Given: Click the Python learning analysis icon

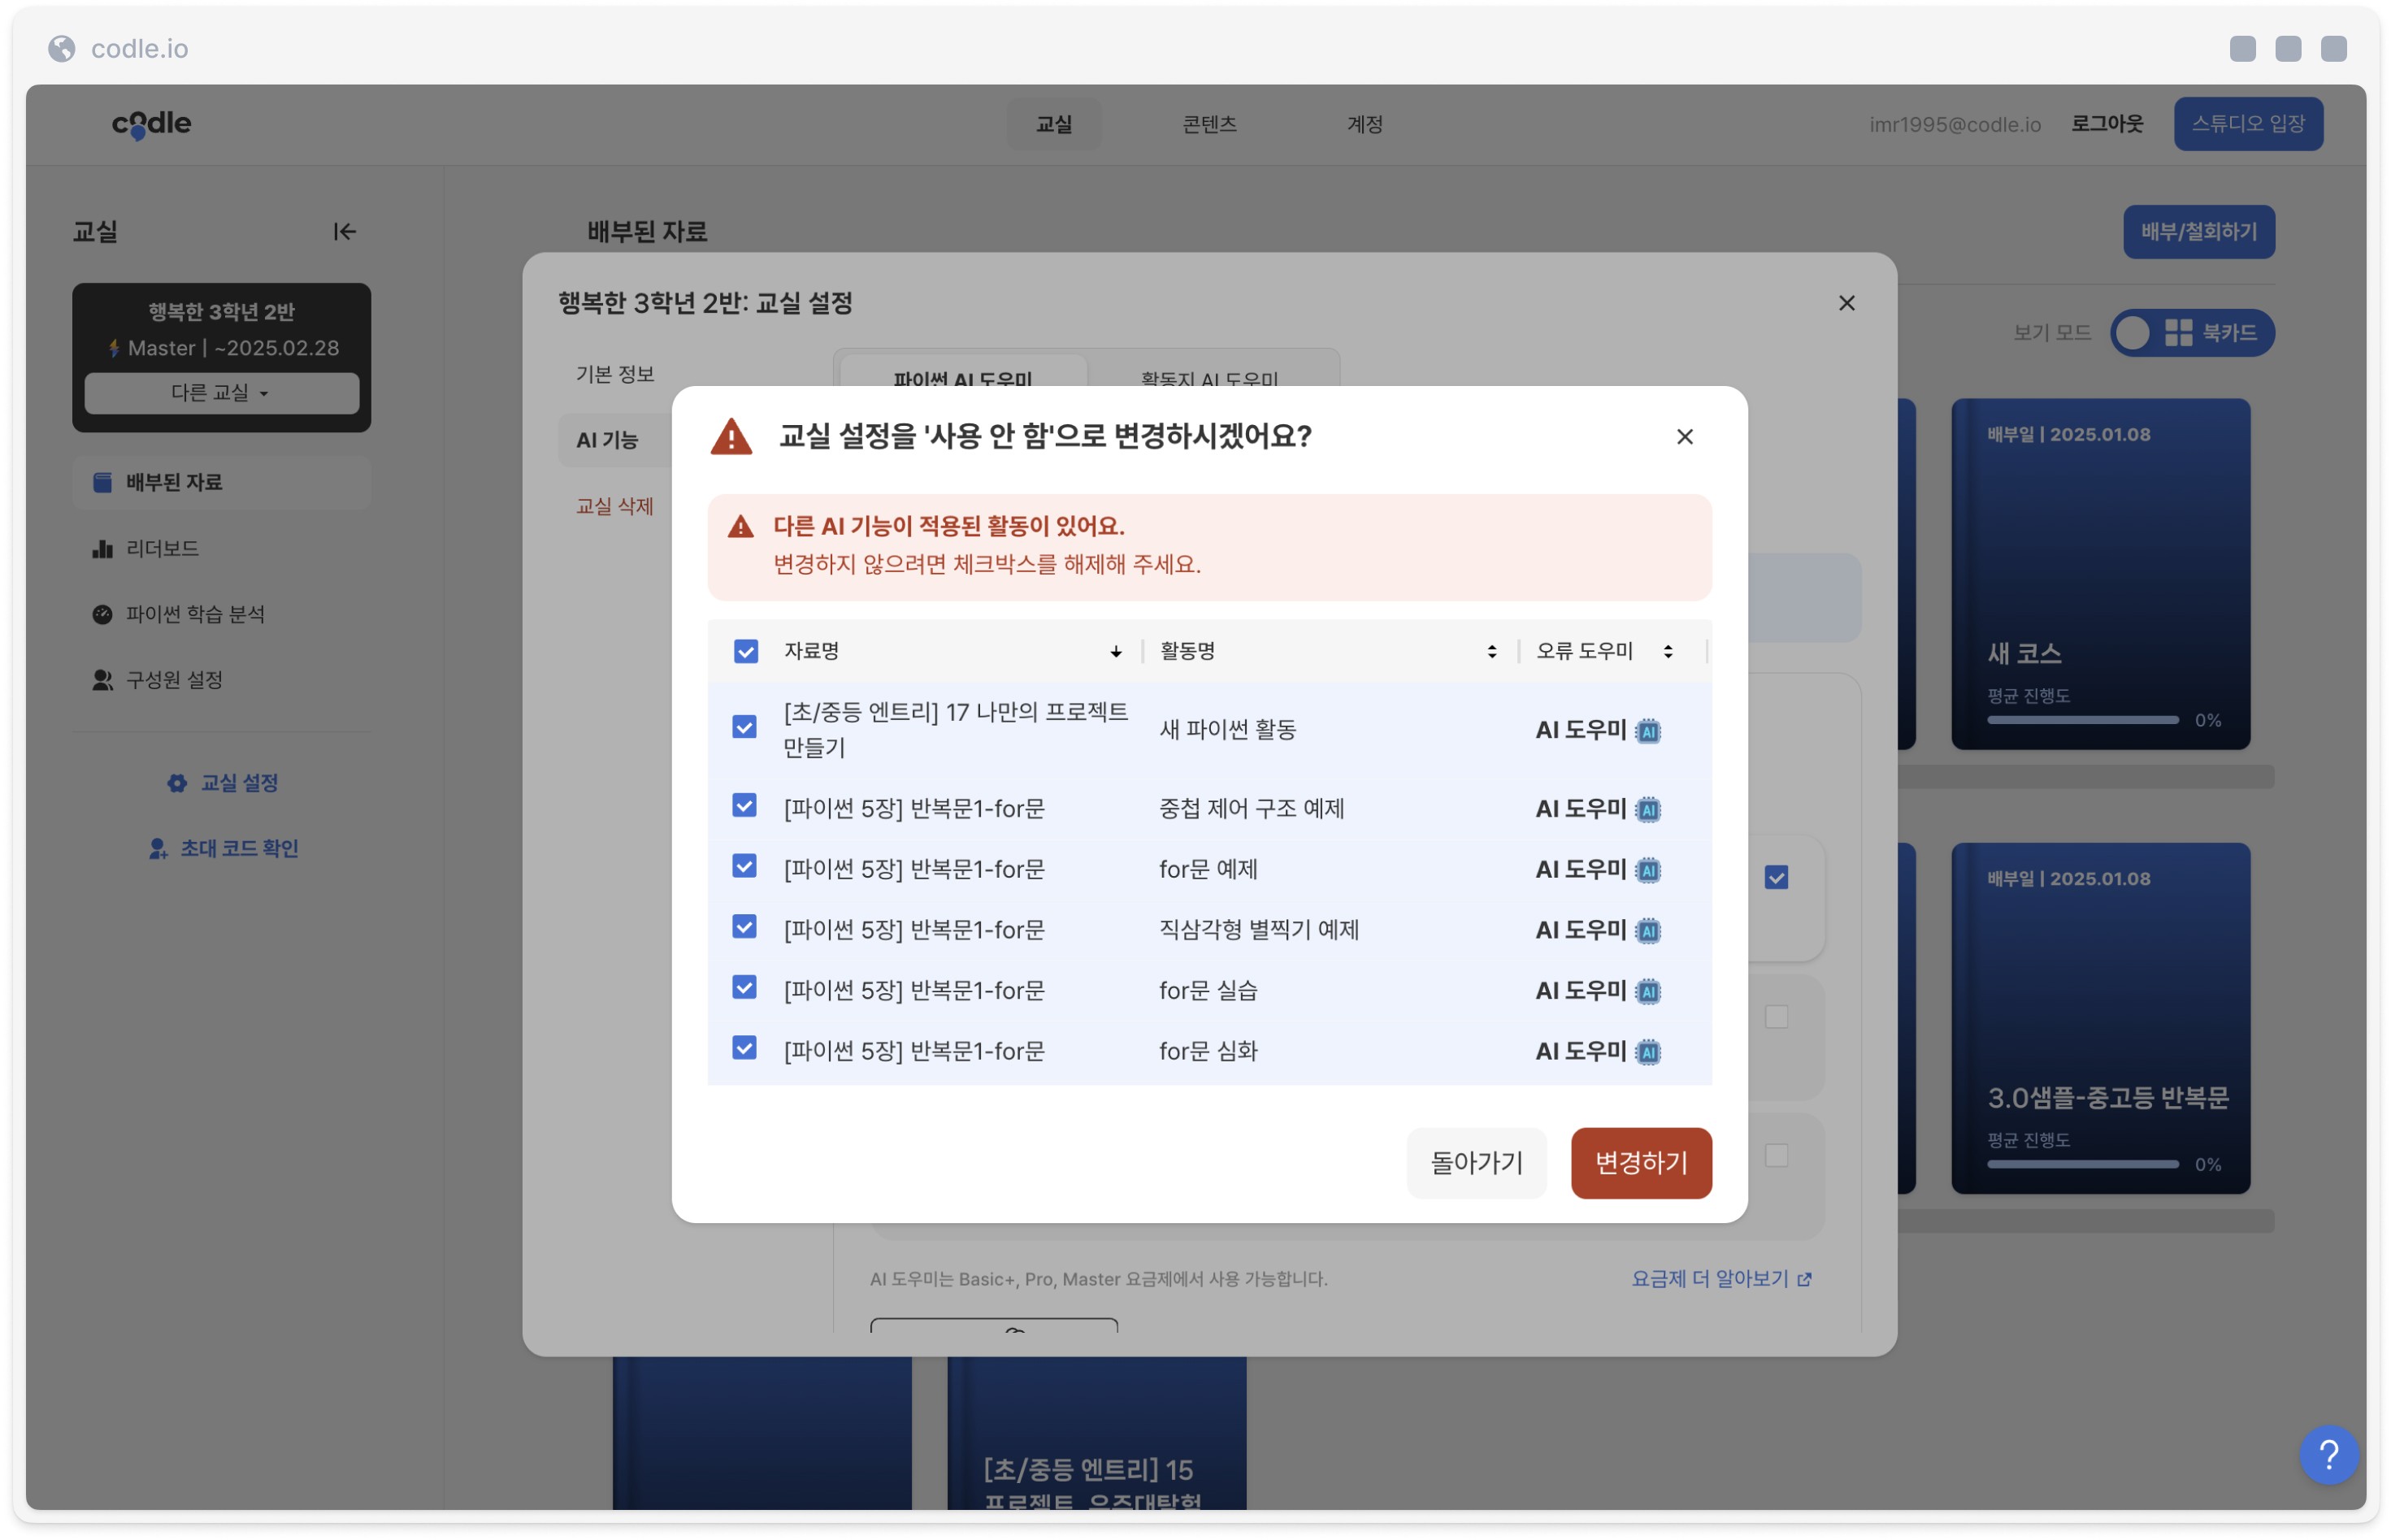Looking at the screenshot, I should tap(102, 614).
